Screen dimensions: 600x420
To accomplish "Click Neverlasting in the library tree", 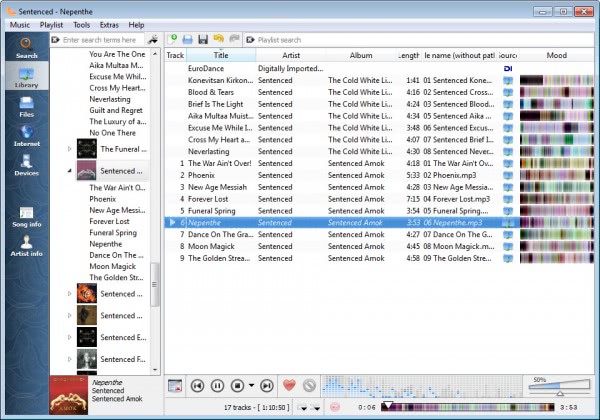I will pos(110,99).
